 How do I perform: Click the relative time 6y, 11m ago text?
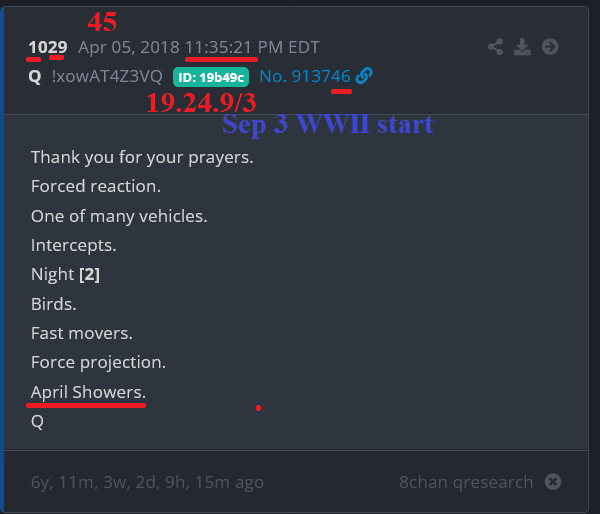pyautogui.click(x=147, y=482)
